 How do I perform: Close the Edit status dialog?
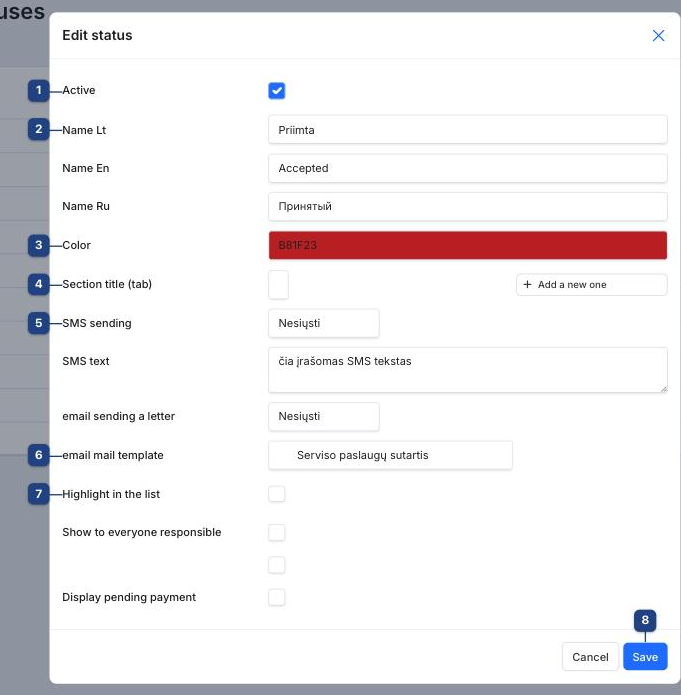658,35
